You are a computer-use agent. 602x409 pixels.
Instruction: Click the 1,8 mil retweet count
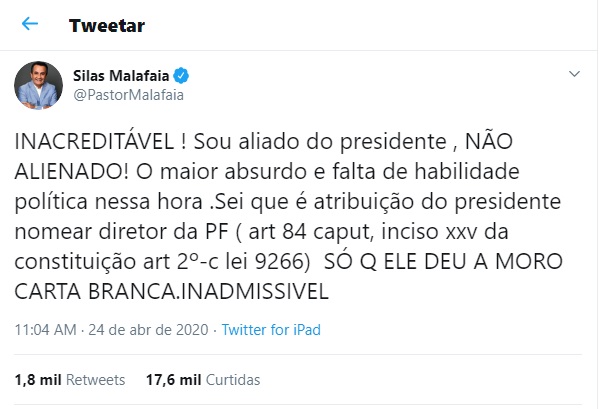36,380
